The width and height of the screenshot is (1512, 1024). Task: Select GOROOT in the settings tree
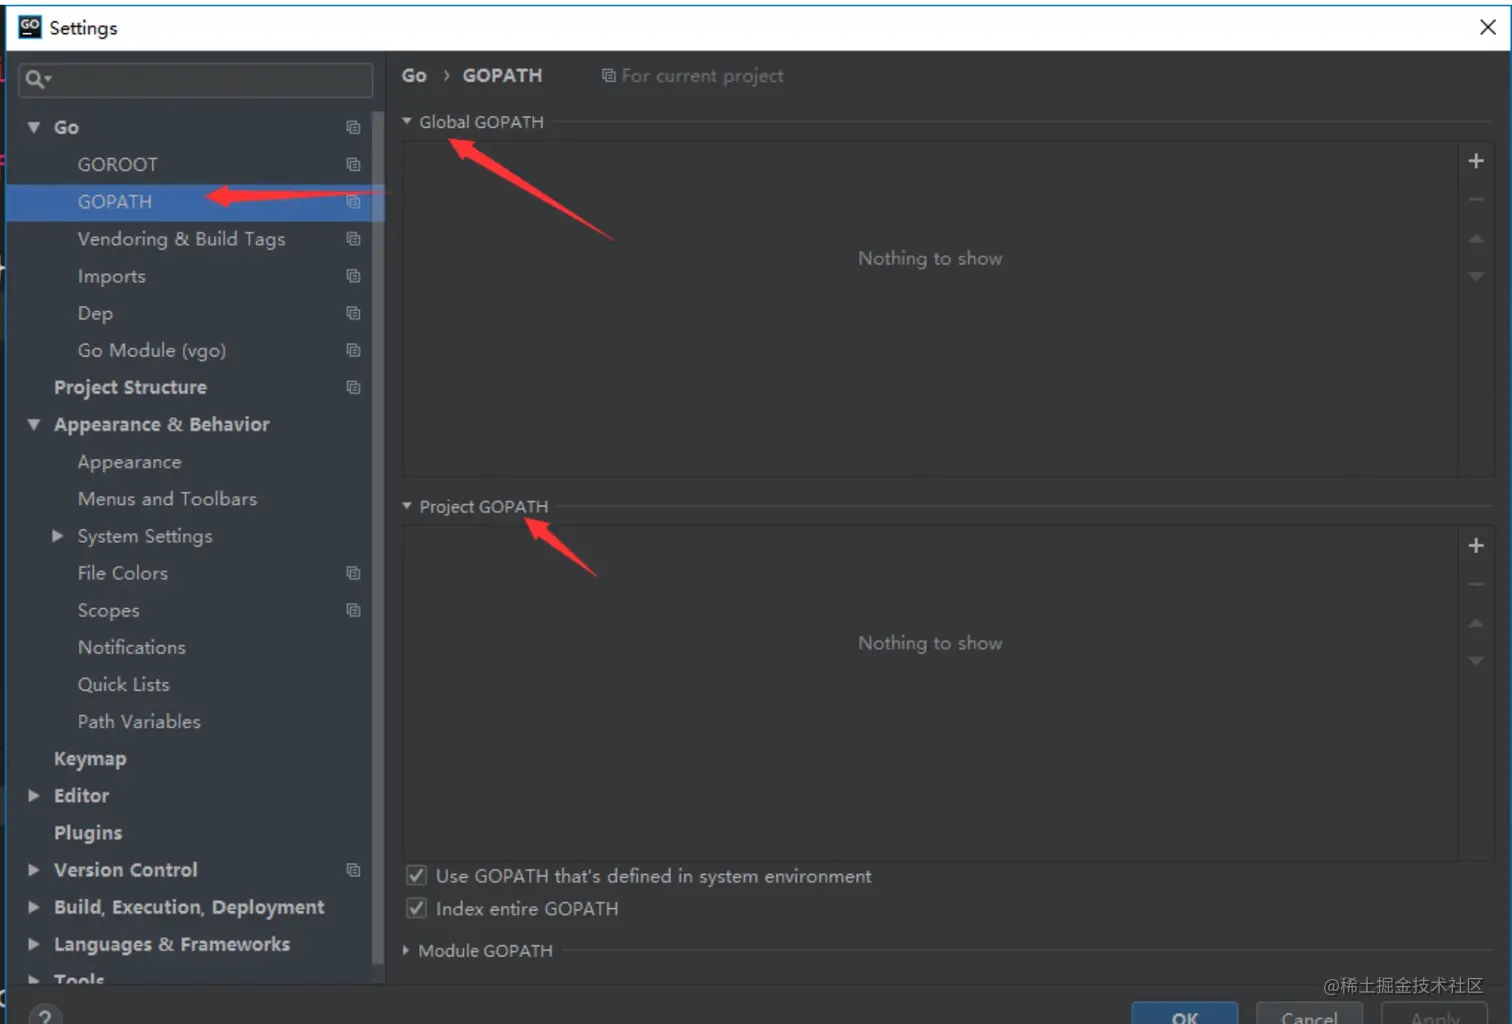pos(118,164)
